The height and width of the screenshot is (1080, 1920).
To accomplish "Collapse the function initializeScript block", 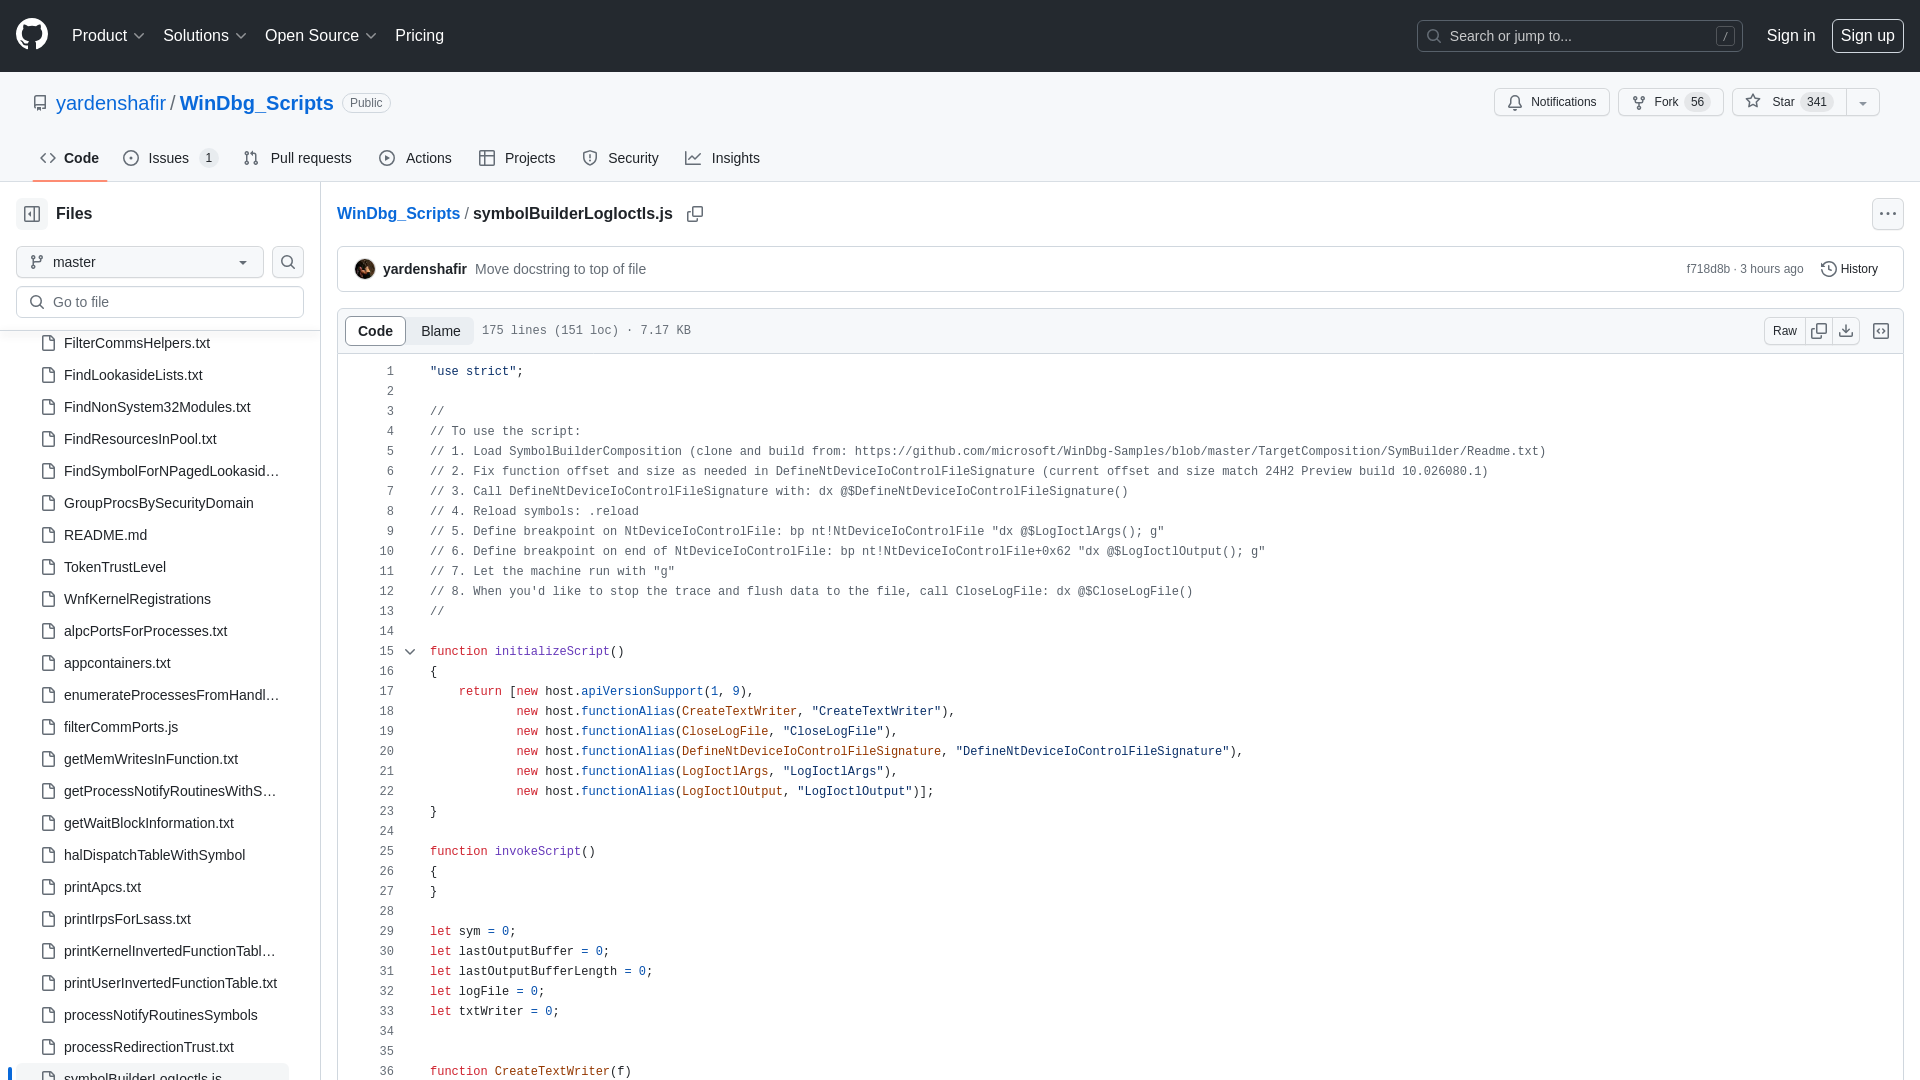I will (x=409, y=651).
